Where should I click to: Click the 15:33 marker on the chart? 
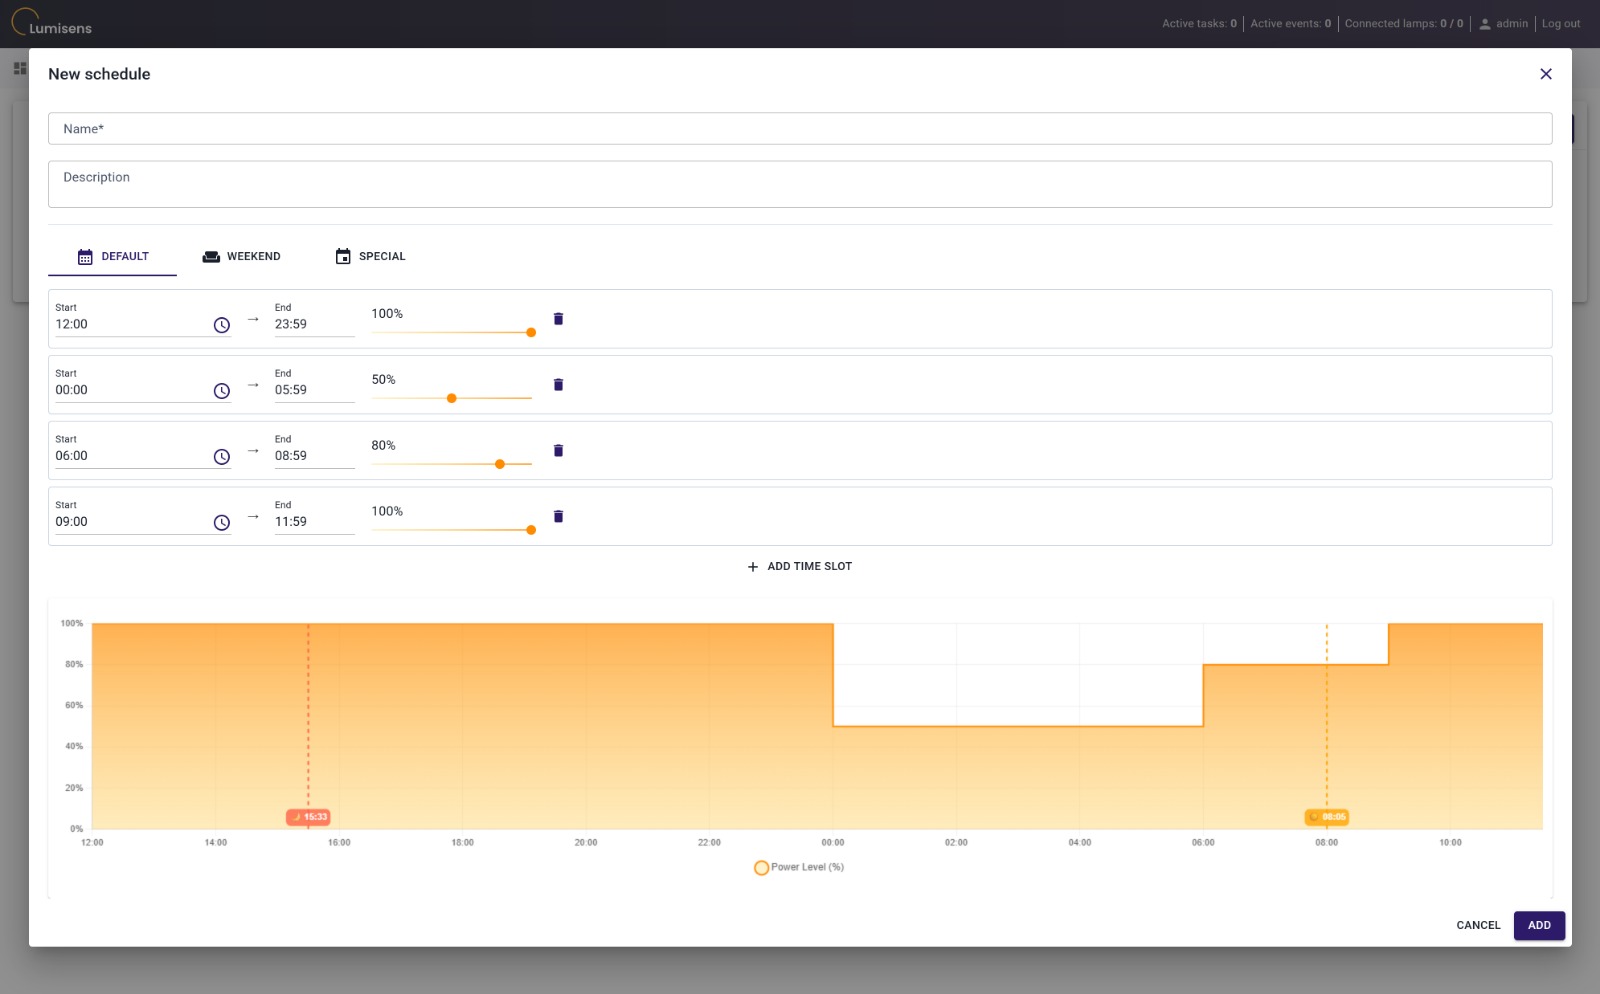(x=308, y=818)
